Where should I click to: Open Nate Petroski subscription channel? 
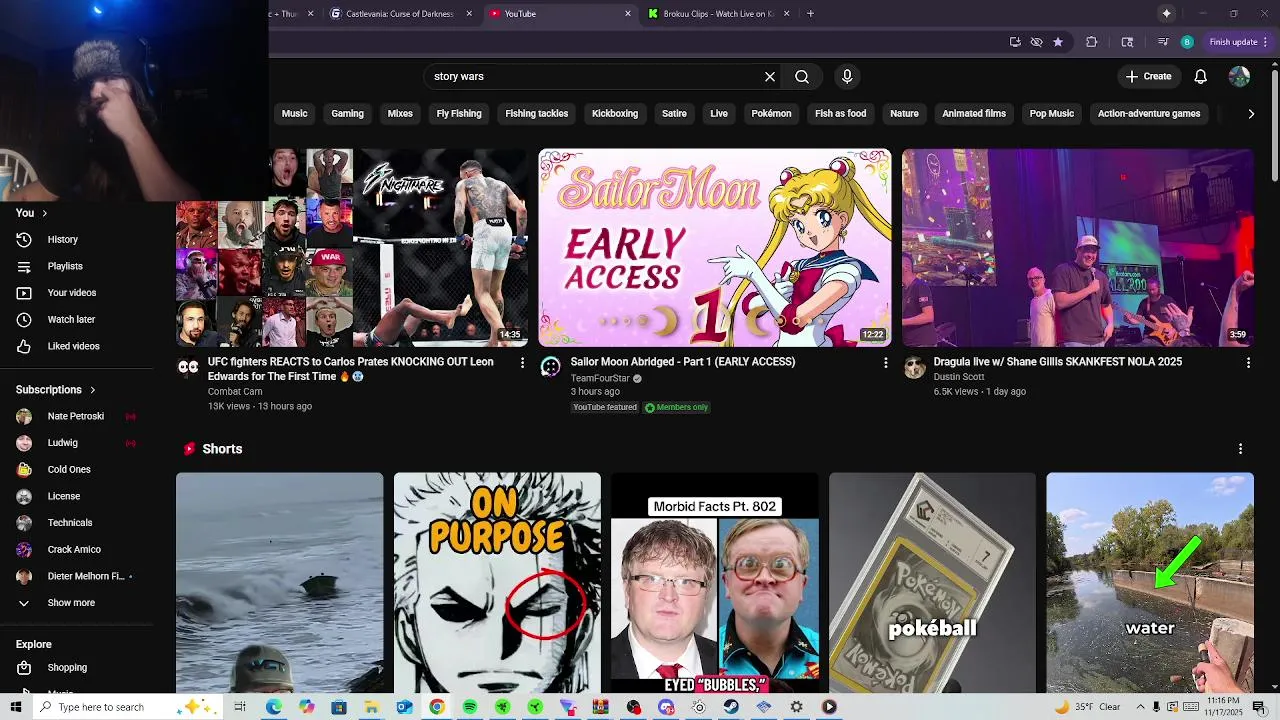click(76, 416)
